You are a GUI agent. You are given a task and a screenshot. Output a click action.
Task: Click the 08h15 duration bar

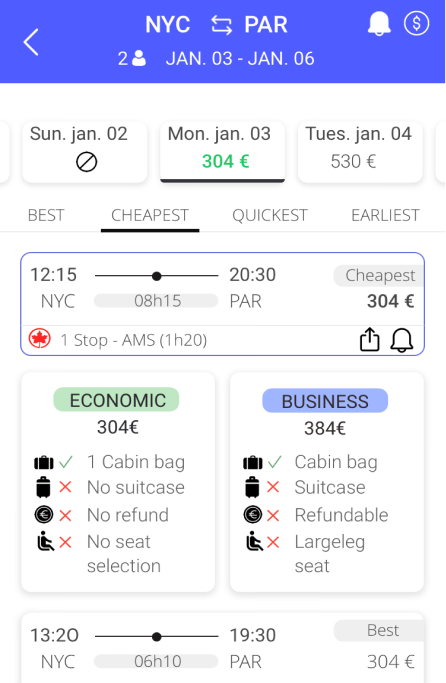click(156, 301)
